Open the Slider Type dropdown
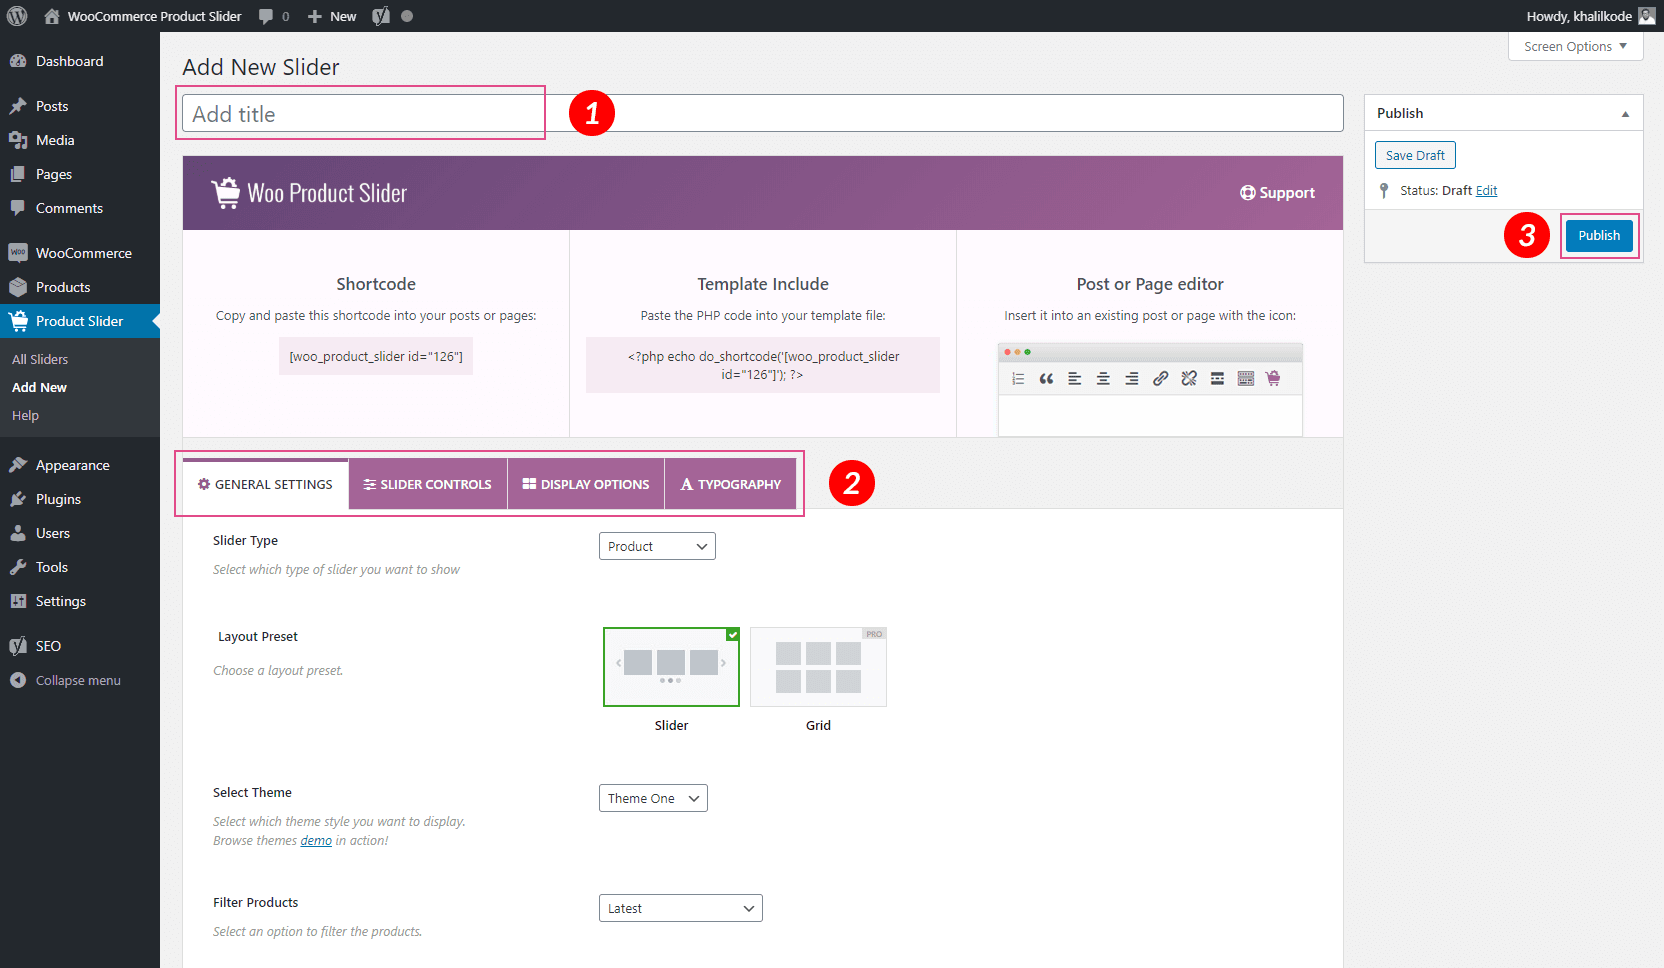 pyautogui.click(x=657, y=546)
